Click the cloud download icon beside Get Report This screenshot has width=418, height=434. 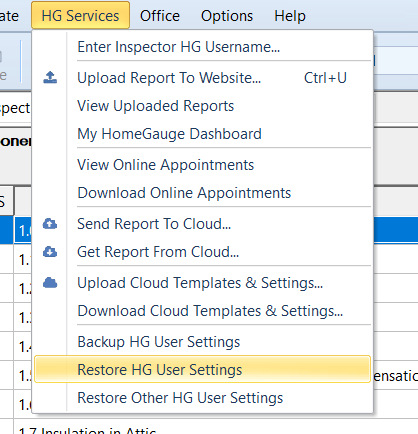click(x=50, y=252)
